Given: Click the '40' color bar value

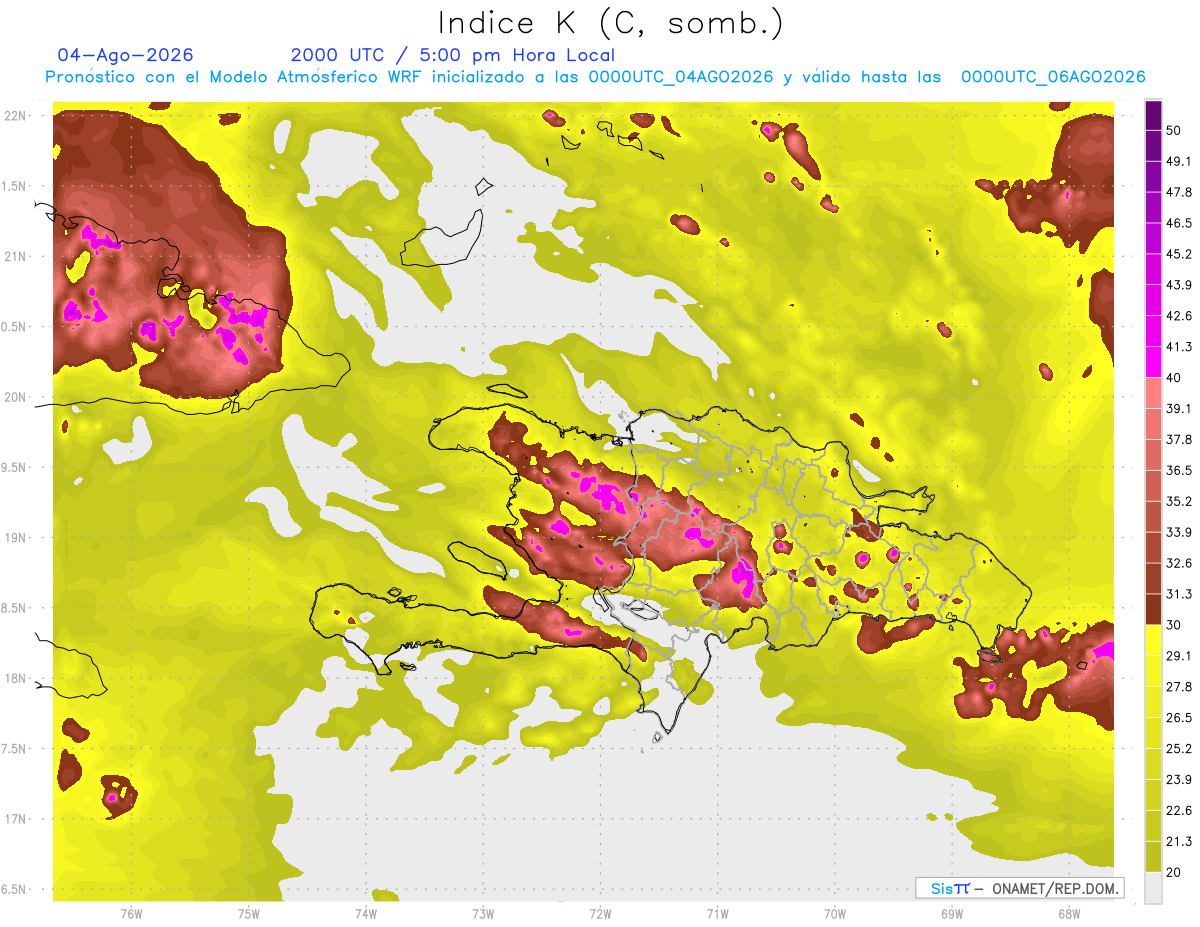Looking at the screenshot, I should (x=1173, y=378).
